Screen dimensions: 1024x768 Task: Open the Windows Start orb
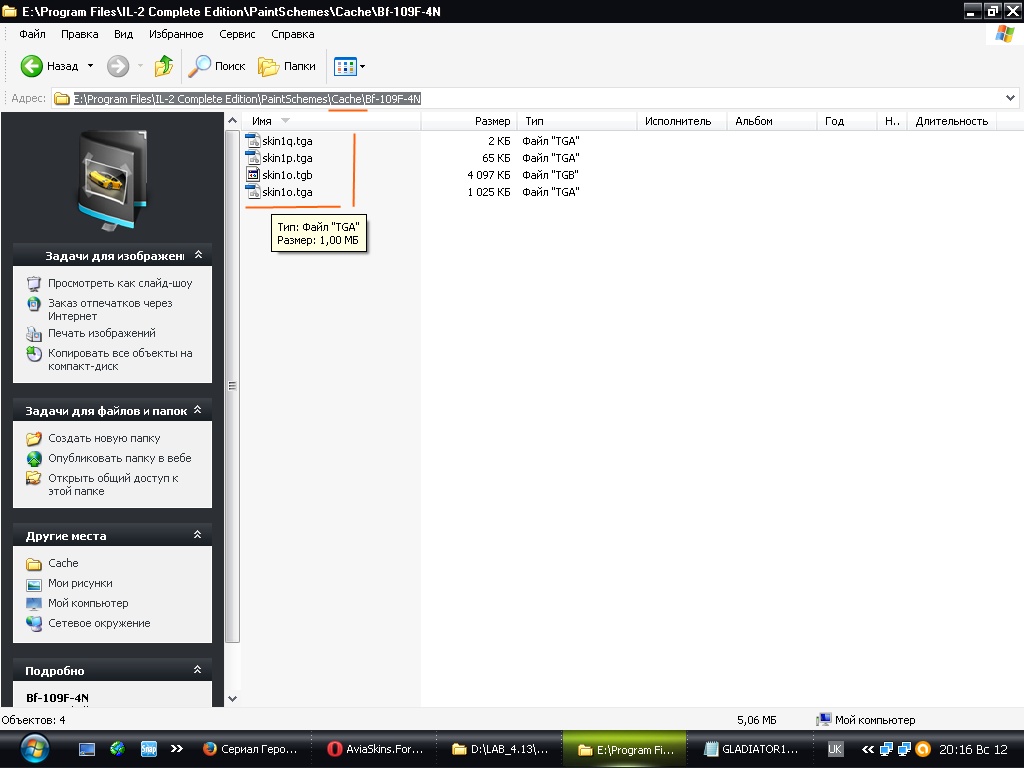point(35,749)
